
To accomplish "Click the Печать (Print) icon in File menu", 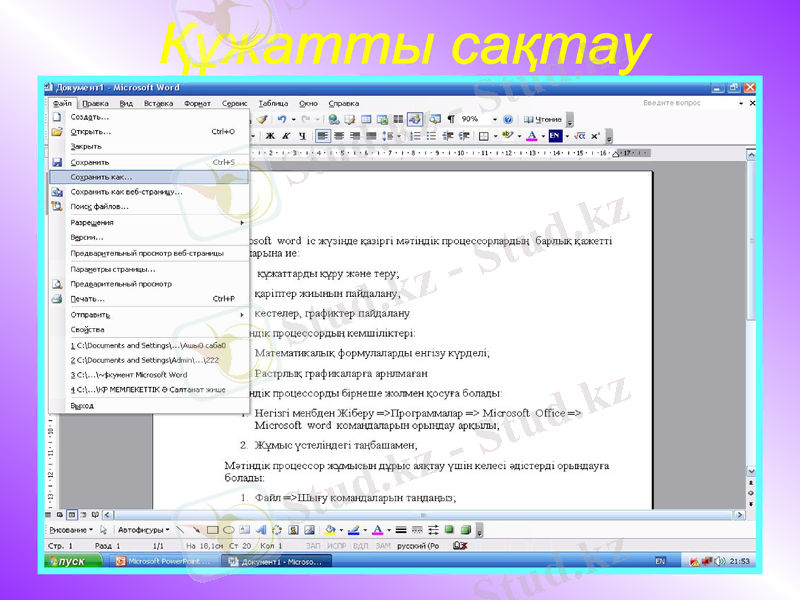I will 56,298.
